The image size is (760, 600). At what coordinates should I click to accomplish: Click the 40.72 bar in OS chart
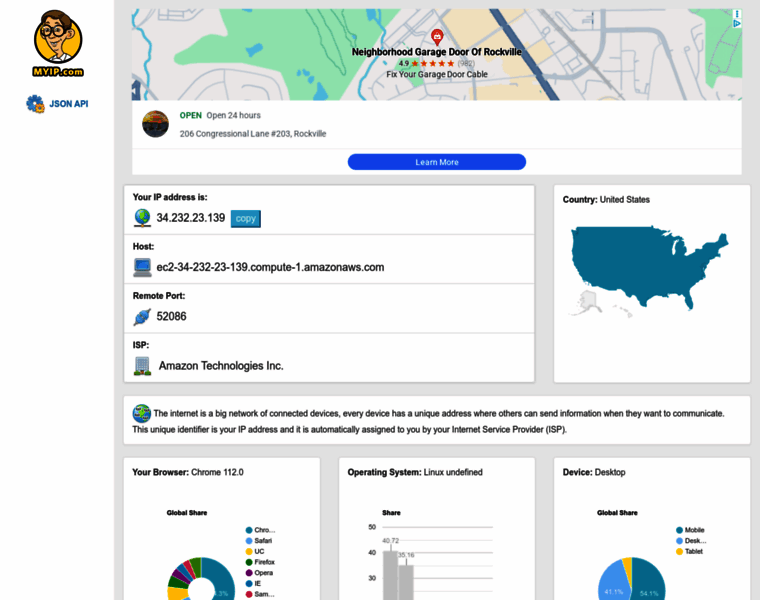coord(390,575)
